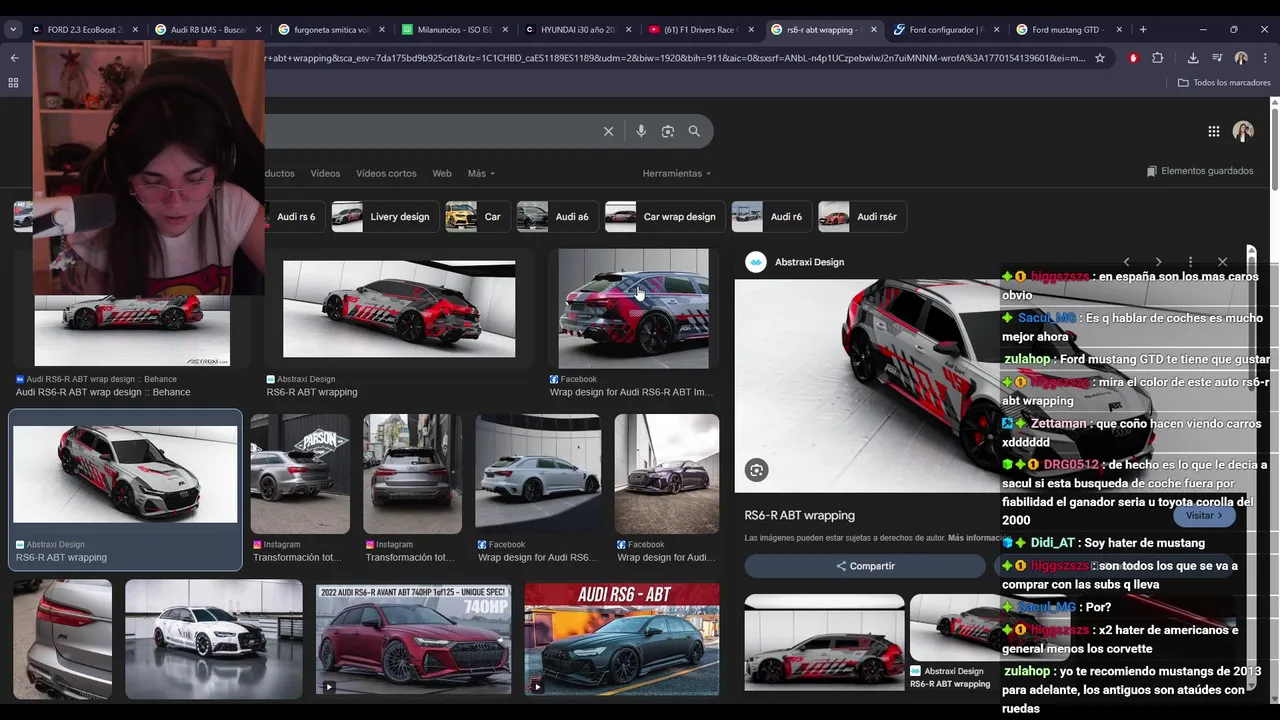The image size is (1280, 720).
Task: Click the Visitar button
Action: point(1204,515)
